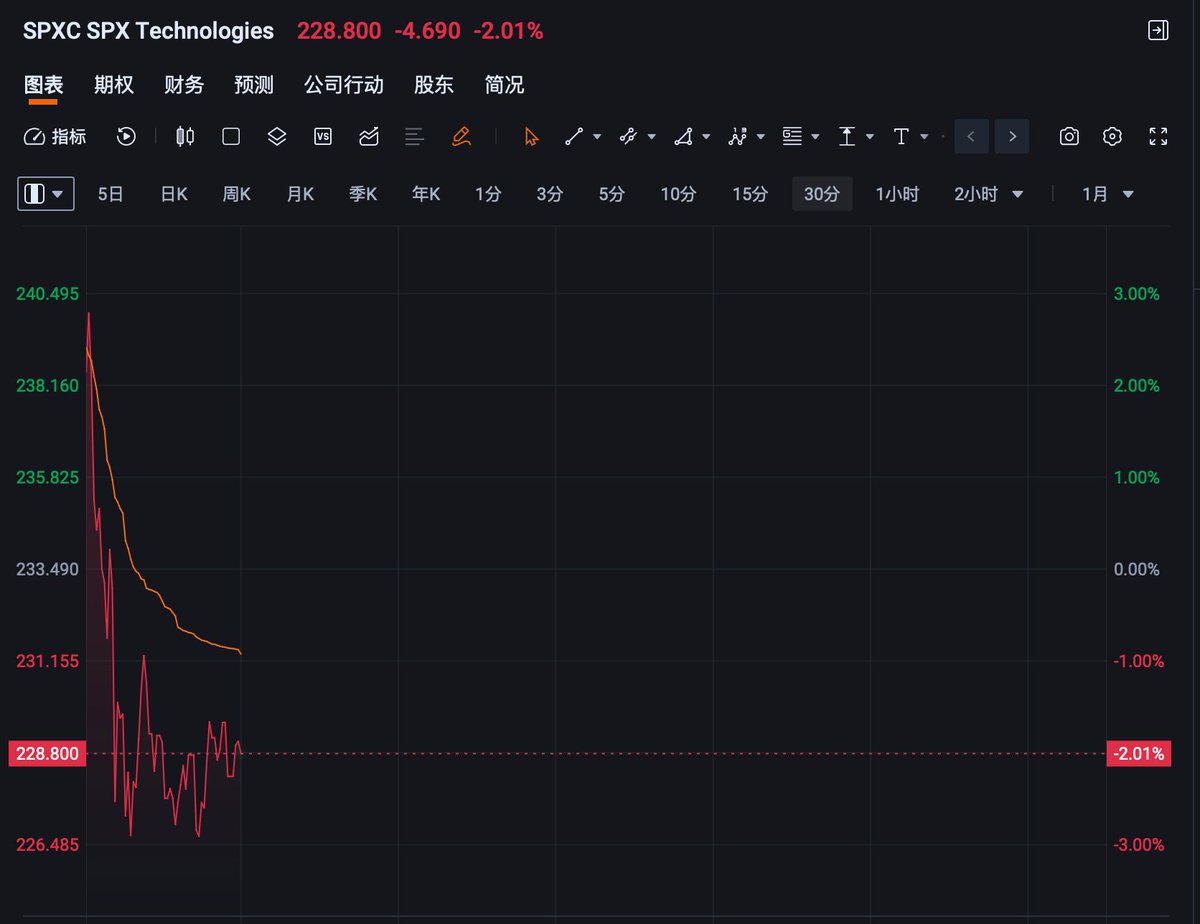Image resolution: width=1200 pixels, height=924 pixels.
Task: Switch to the 图表 tab
Action: click(43, 85)
